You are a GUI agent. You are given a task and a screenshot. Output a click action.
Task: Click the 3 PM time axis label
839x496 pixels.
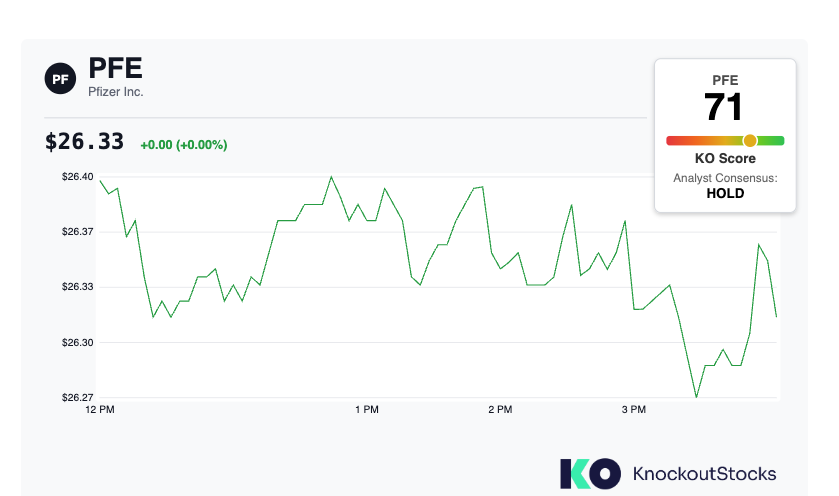(634, 410)
